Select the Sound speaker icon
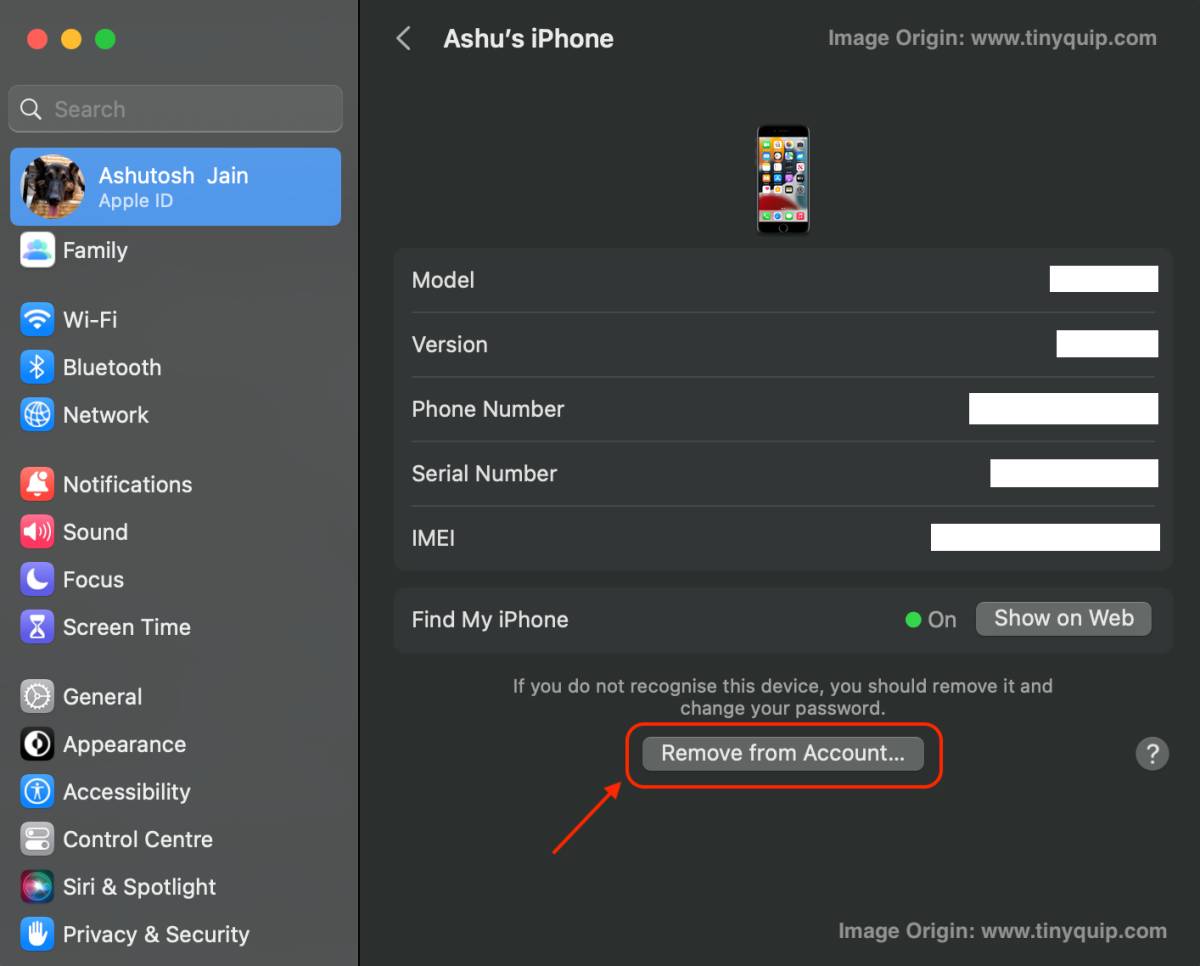The width and height of the screenshot is (1200, 966). (x=37, y=532)
